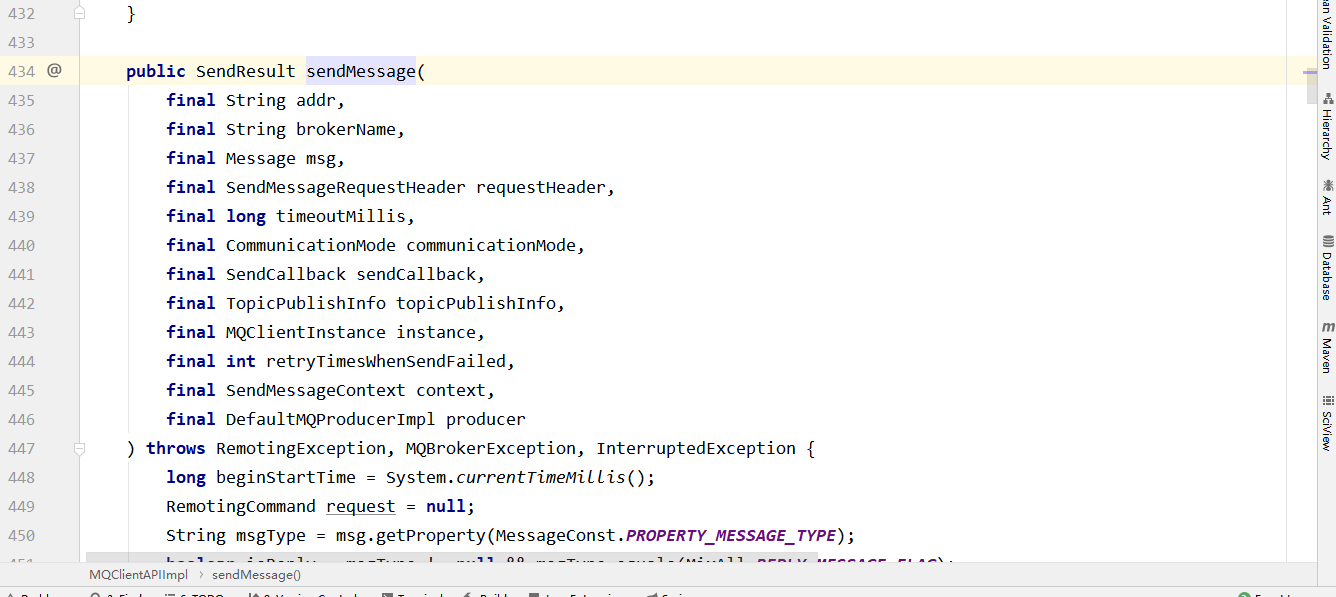The image size is (1336, 597).
Task: Open the Hierarchy tool window tab
Action: point(1327,126)
